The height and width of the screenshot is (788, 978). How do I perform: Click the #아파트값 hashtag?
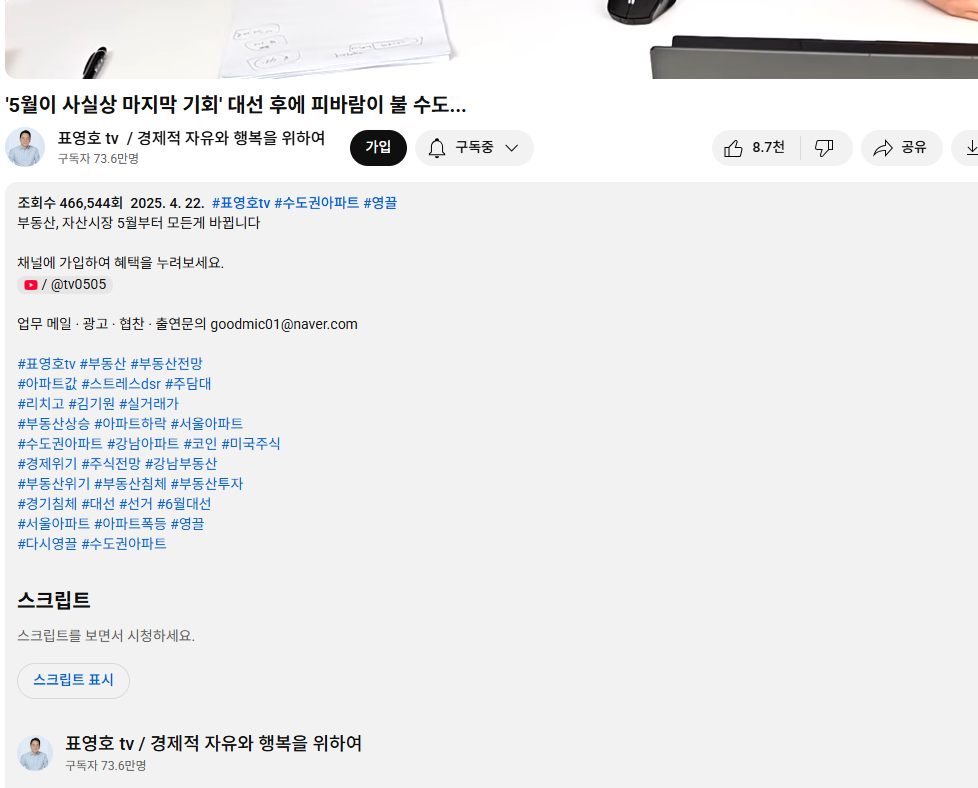[47, 384]
